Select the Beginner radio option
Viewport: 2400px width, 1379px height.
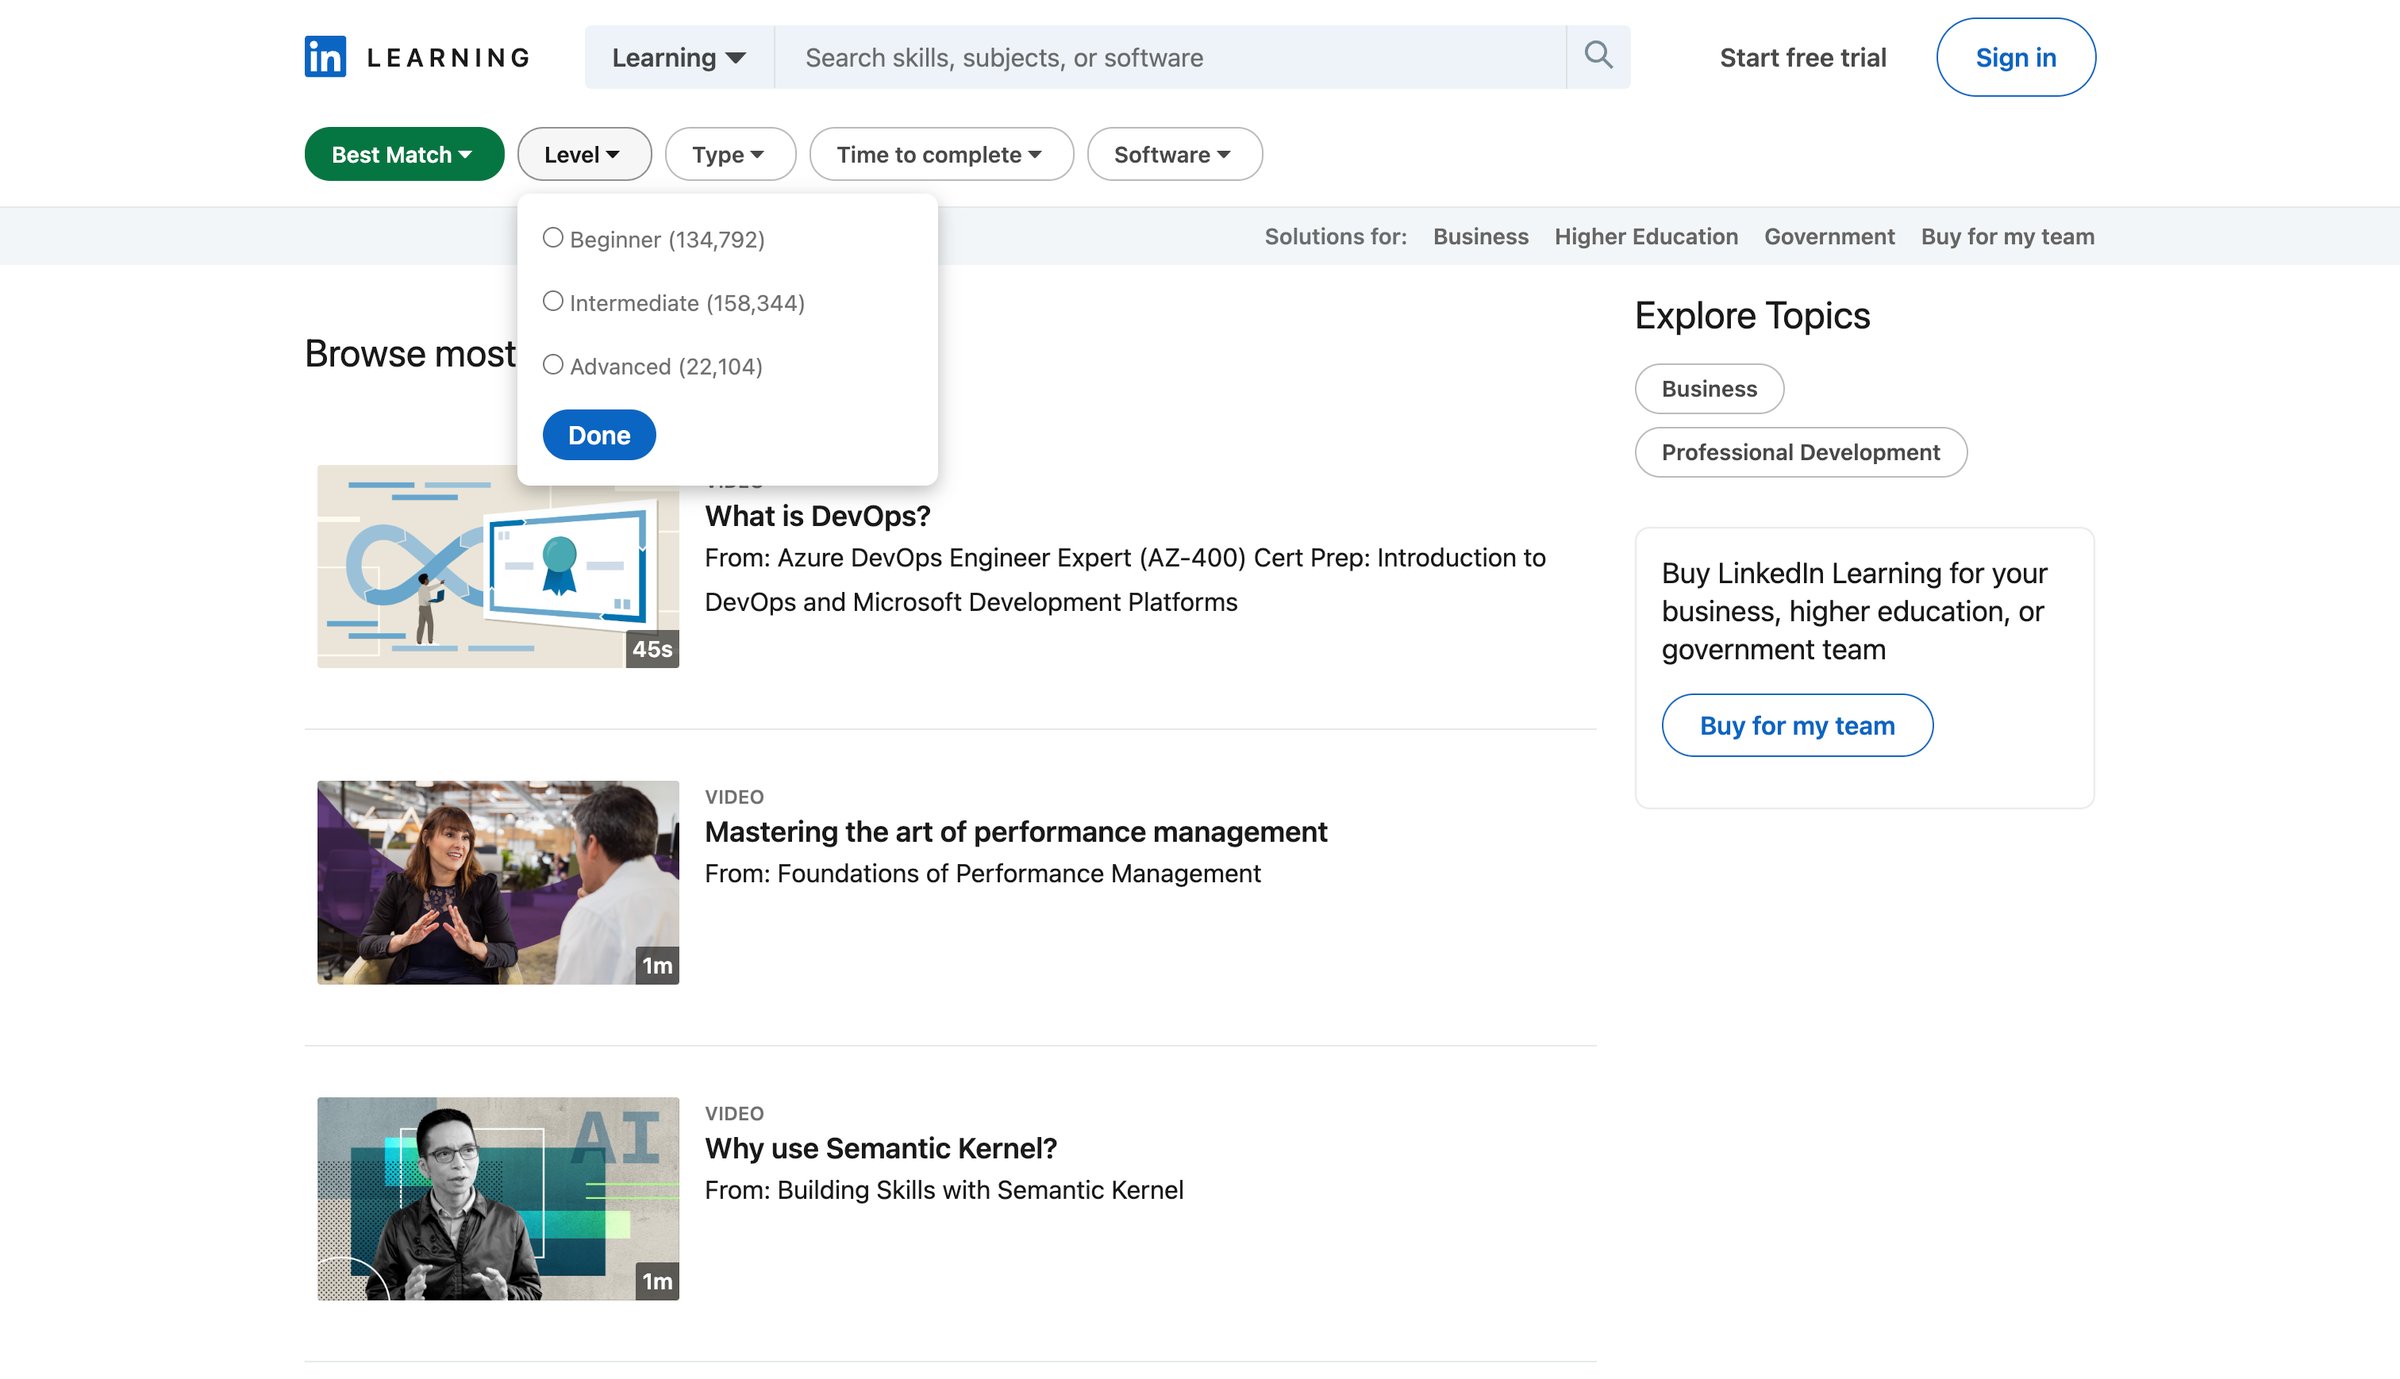(x=553, y=238)
